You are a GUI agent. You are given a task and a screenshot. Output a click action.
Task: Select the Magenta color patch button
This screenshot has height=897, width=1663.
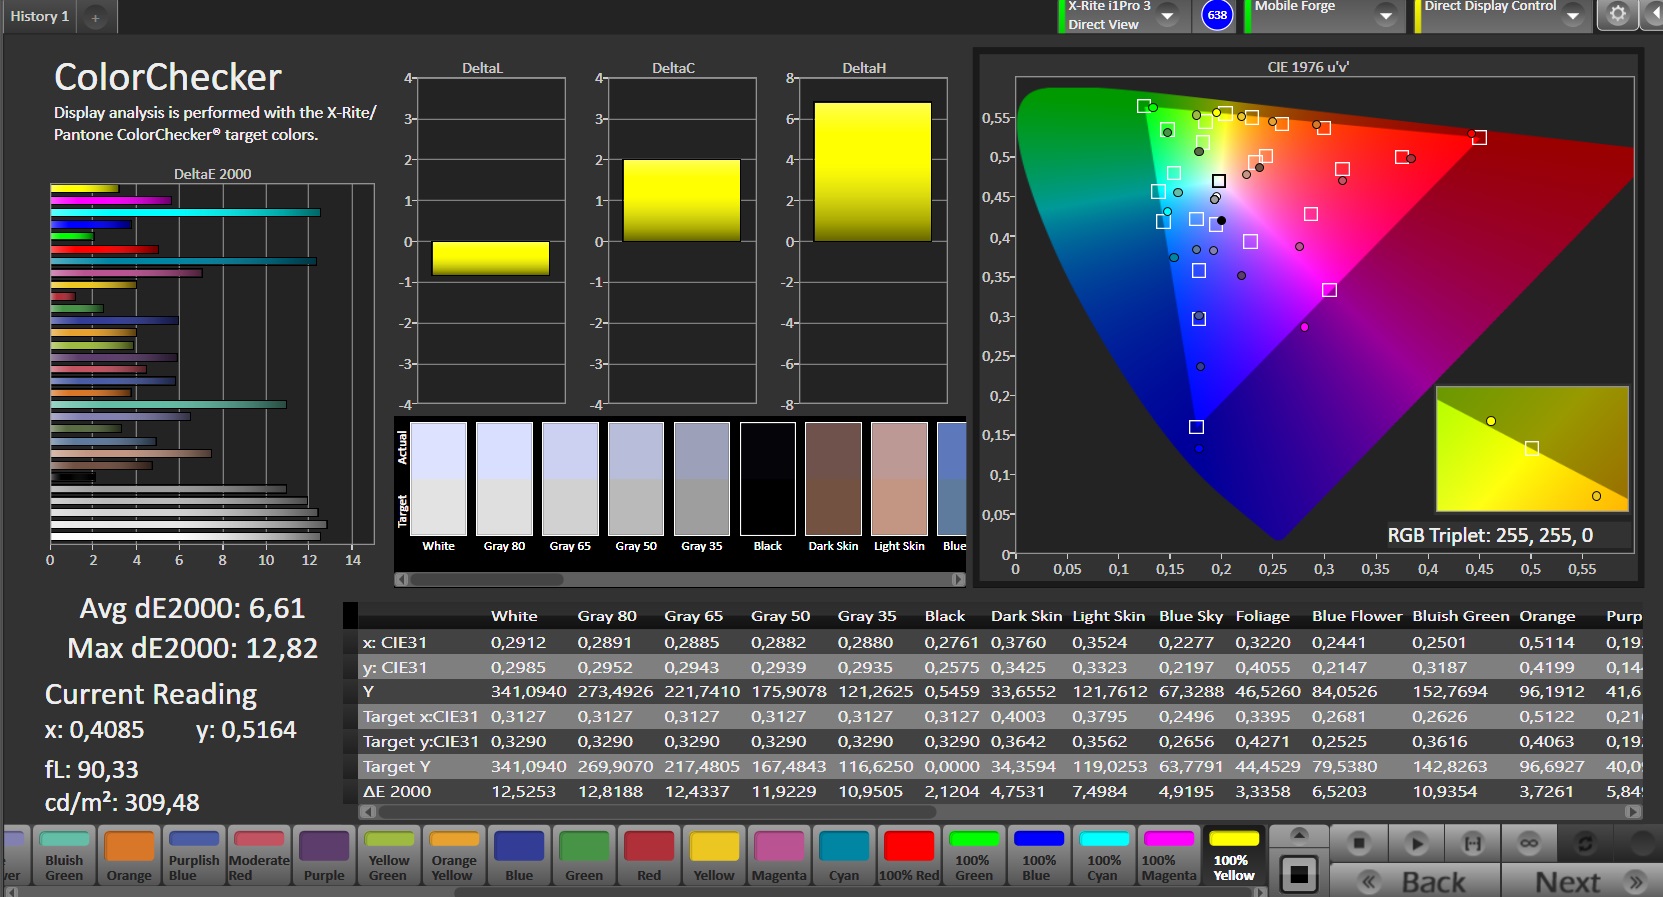779,856
